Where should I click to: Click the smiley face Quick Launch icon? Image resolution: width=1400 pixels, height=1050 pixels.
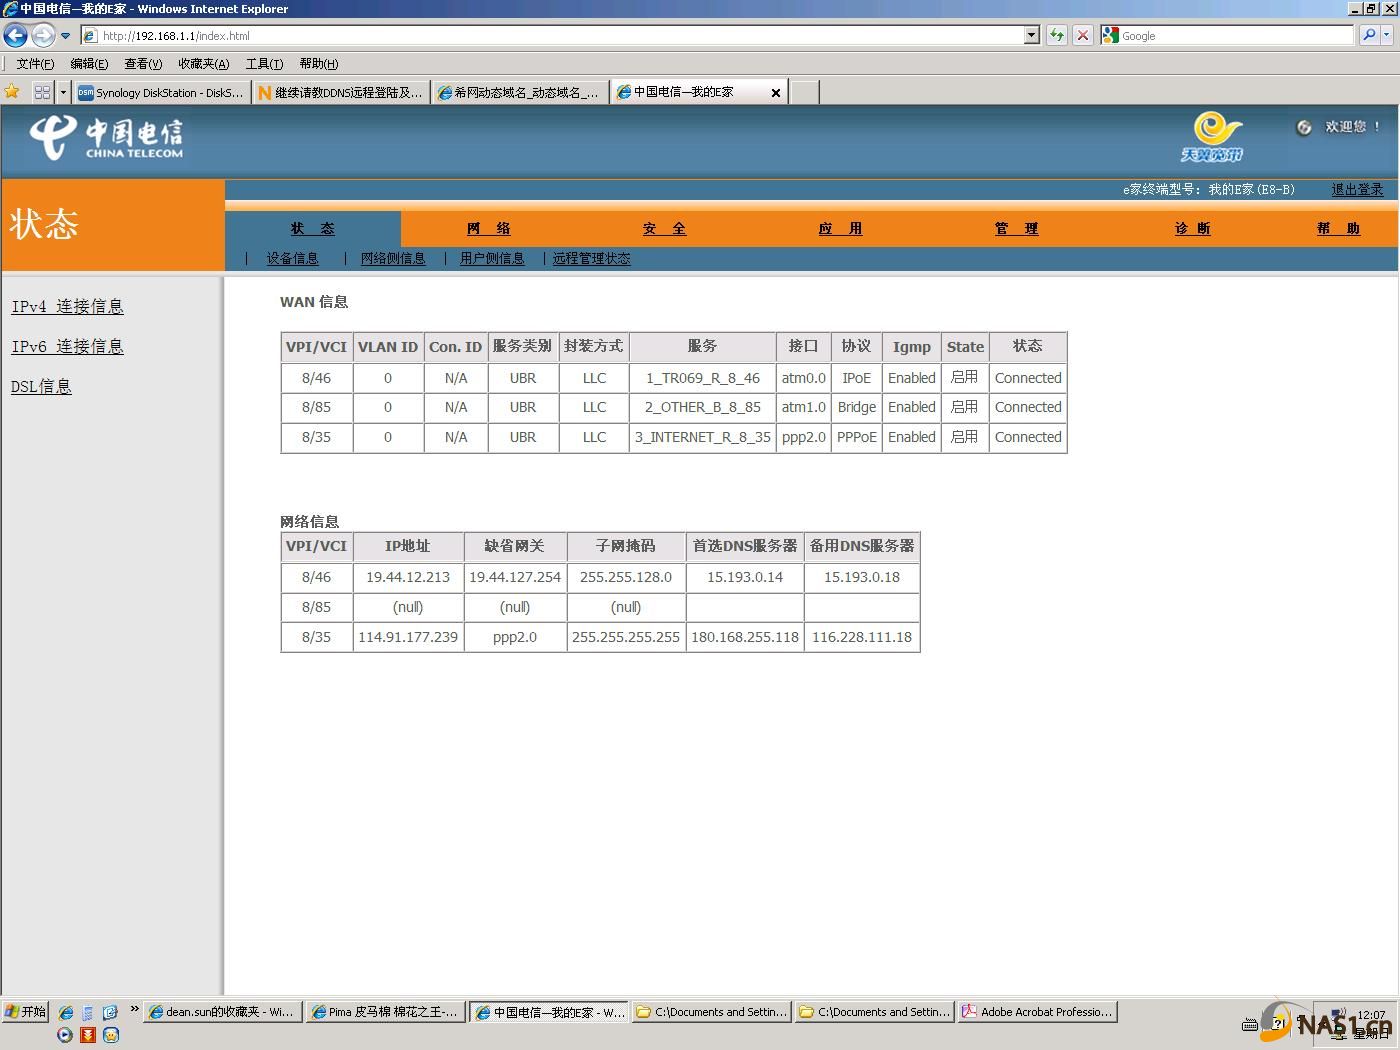tap(111, 1035)
